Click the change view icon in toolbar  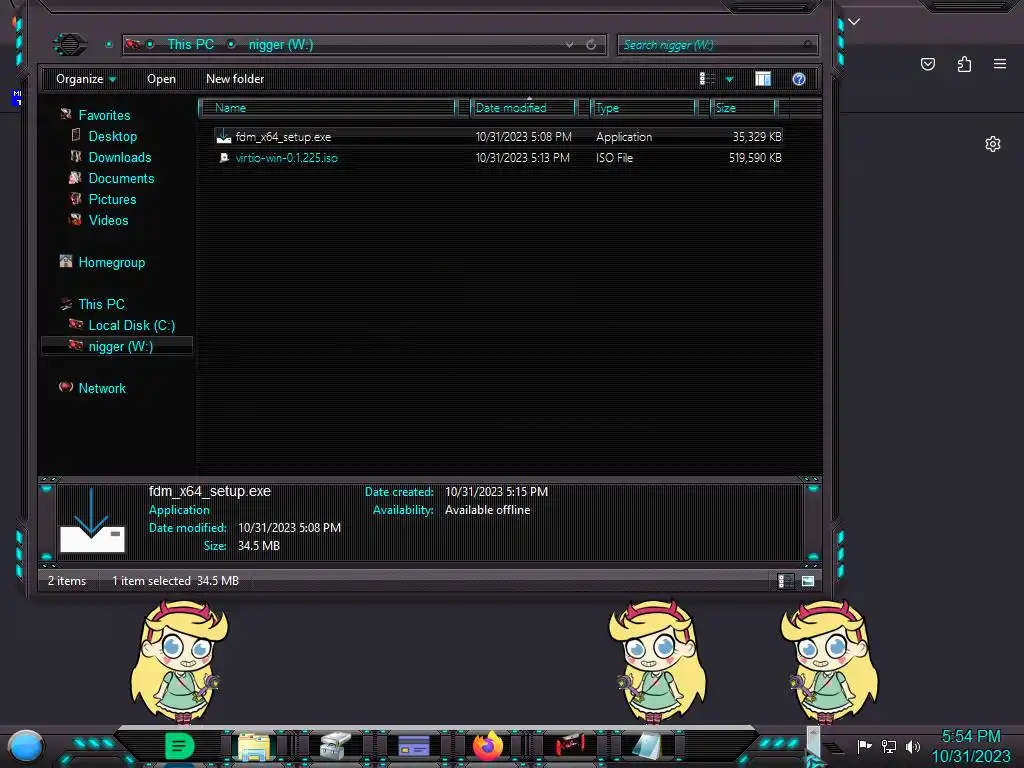click(707, 79)
